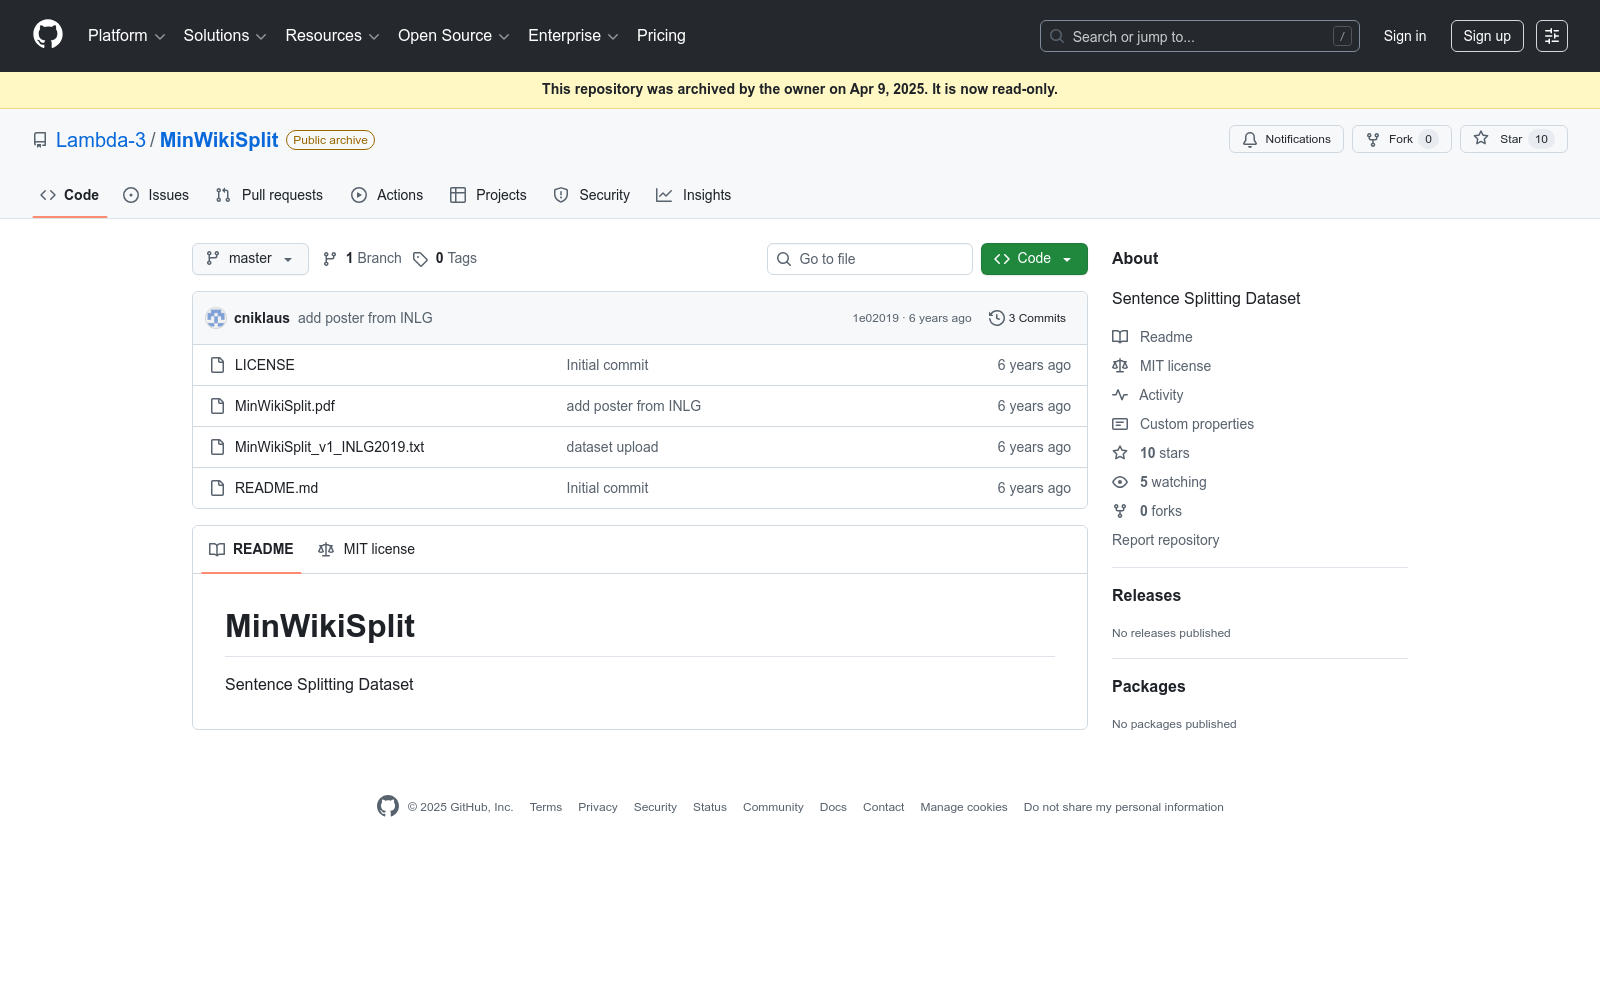Fork the repository with Fork button

coord(1402,139)
